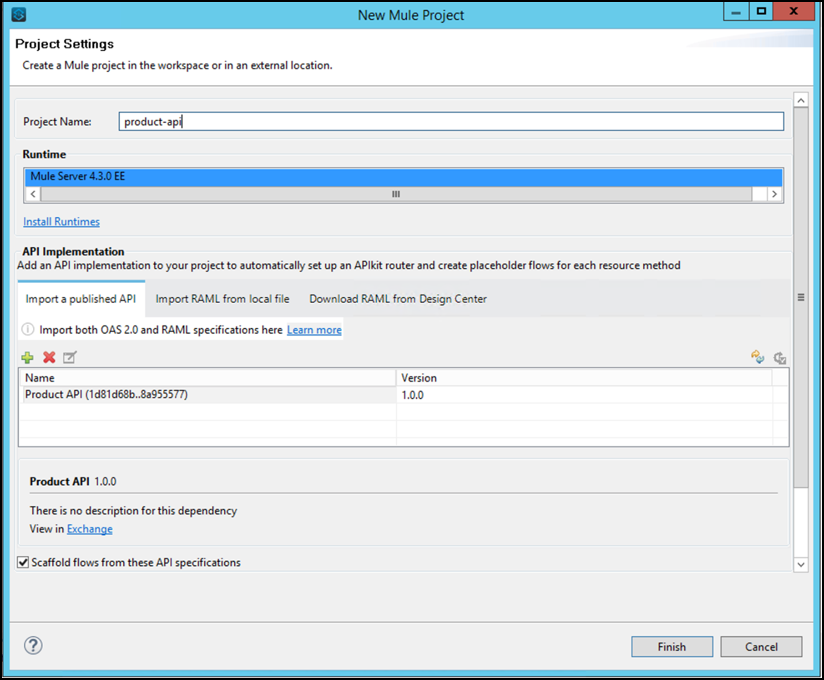Viewport: 824px width, 680px height.
Task: Open Import RAML from local file tab
Action: (222, 298)
